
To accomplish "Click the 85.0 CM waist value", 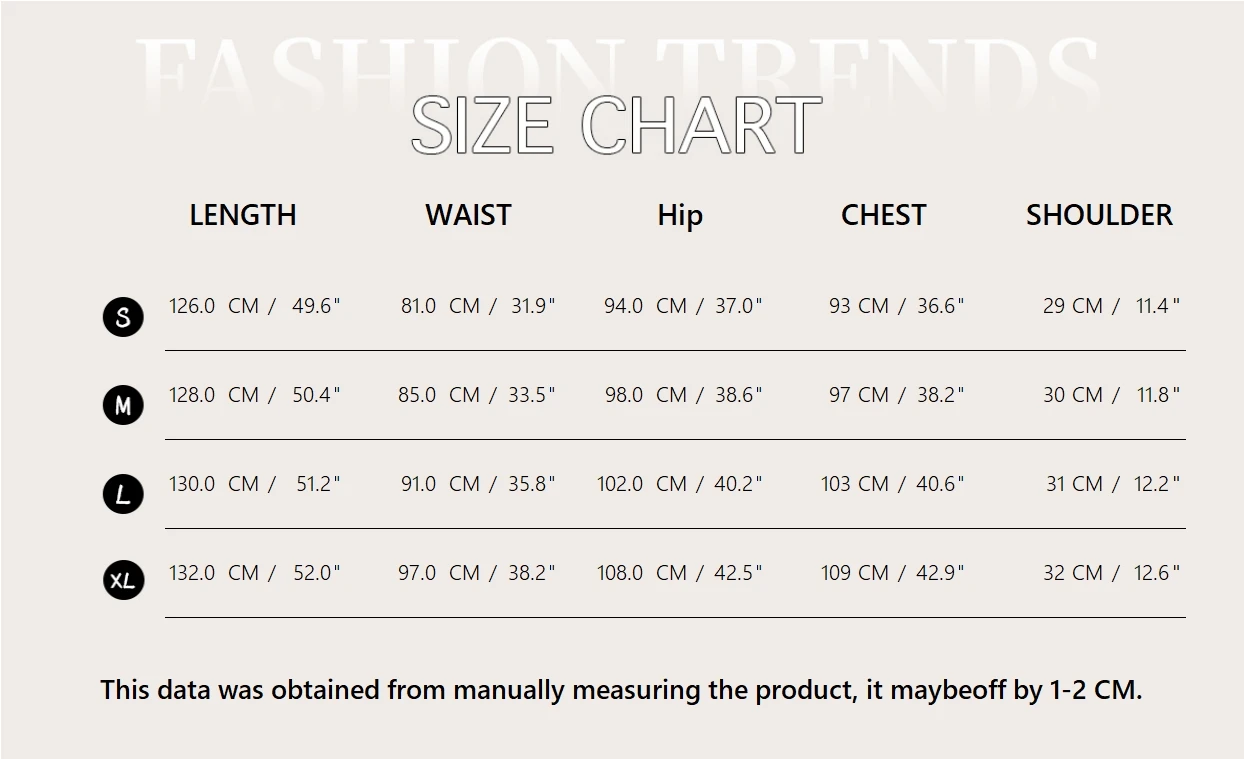I will click(x=439, y=395).
